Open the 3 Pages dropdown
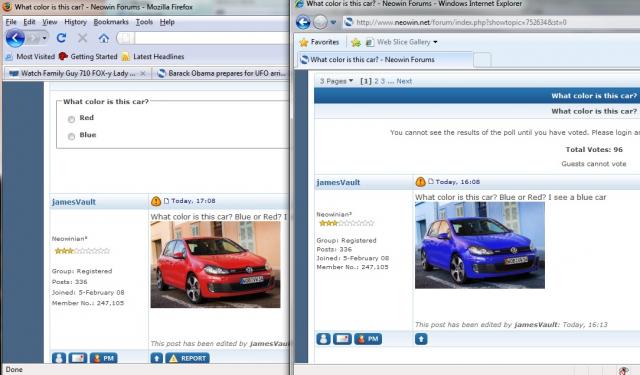The width and height of the screenshot is (640, 375). click(336, 81)
